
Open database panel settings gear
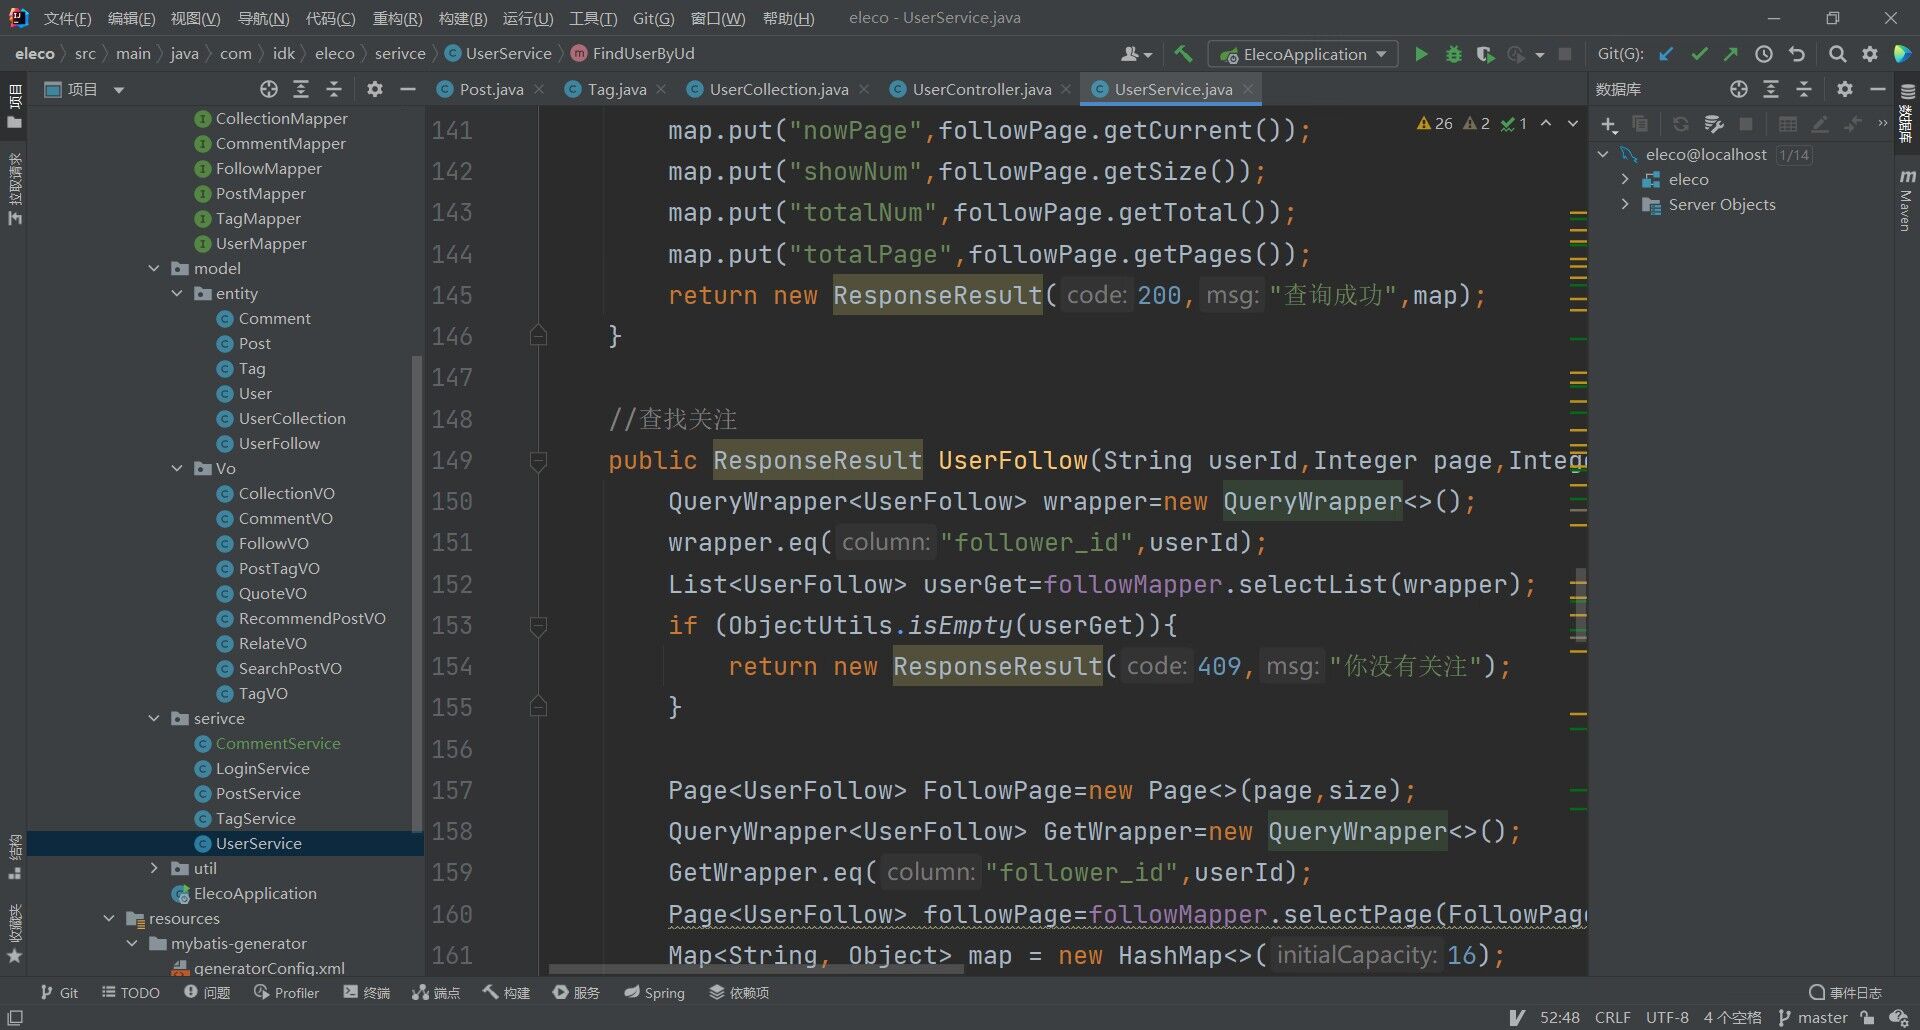1845,89
